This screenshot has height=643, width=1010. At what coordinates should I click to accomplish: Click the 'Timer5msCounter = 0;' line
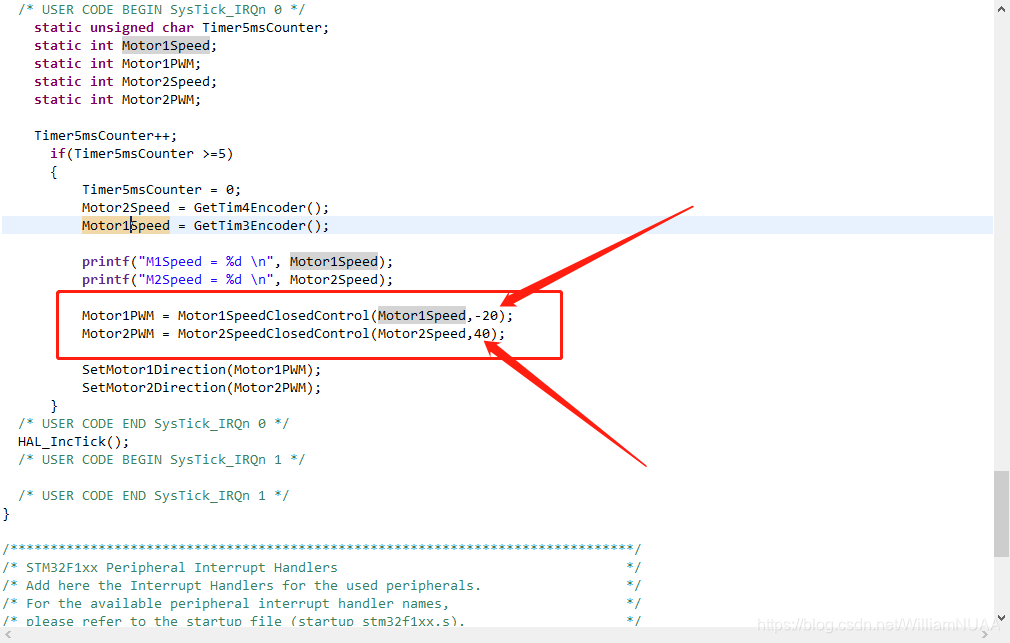162,190
